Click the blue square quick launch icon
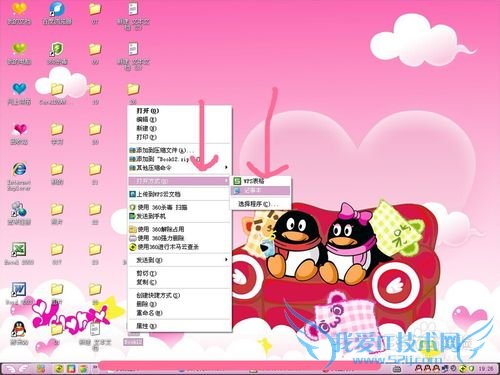Image resolution: width=500 pixels, height=375 pixels. (x=71, y=369)
